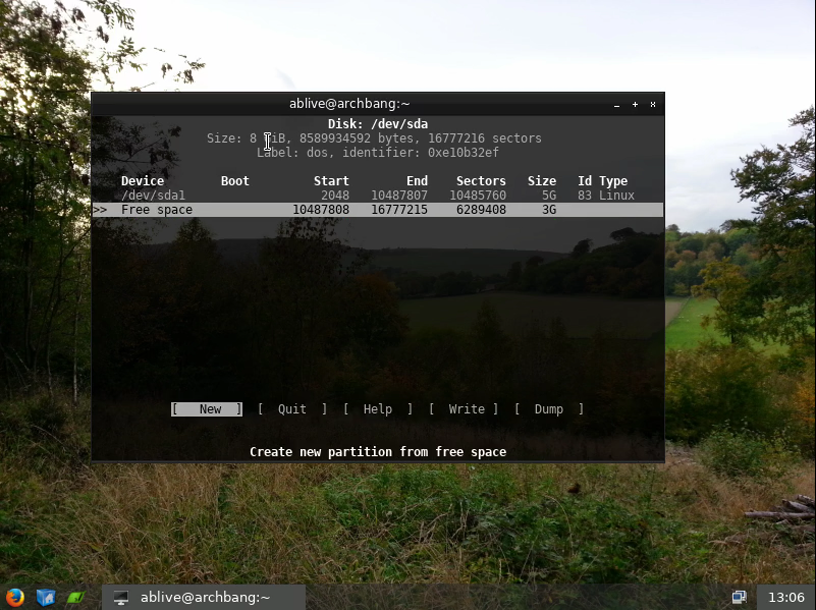Viewport: 816px width, 610px height.
Task: Click the Size column header
Action: click(x=541, y=181)
